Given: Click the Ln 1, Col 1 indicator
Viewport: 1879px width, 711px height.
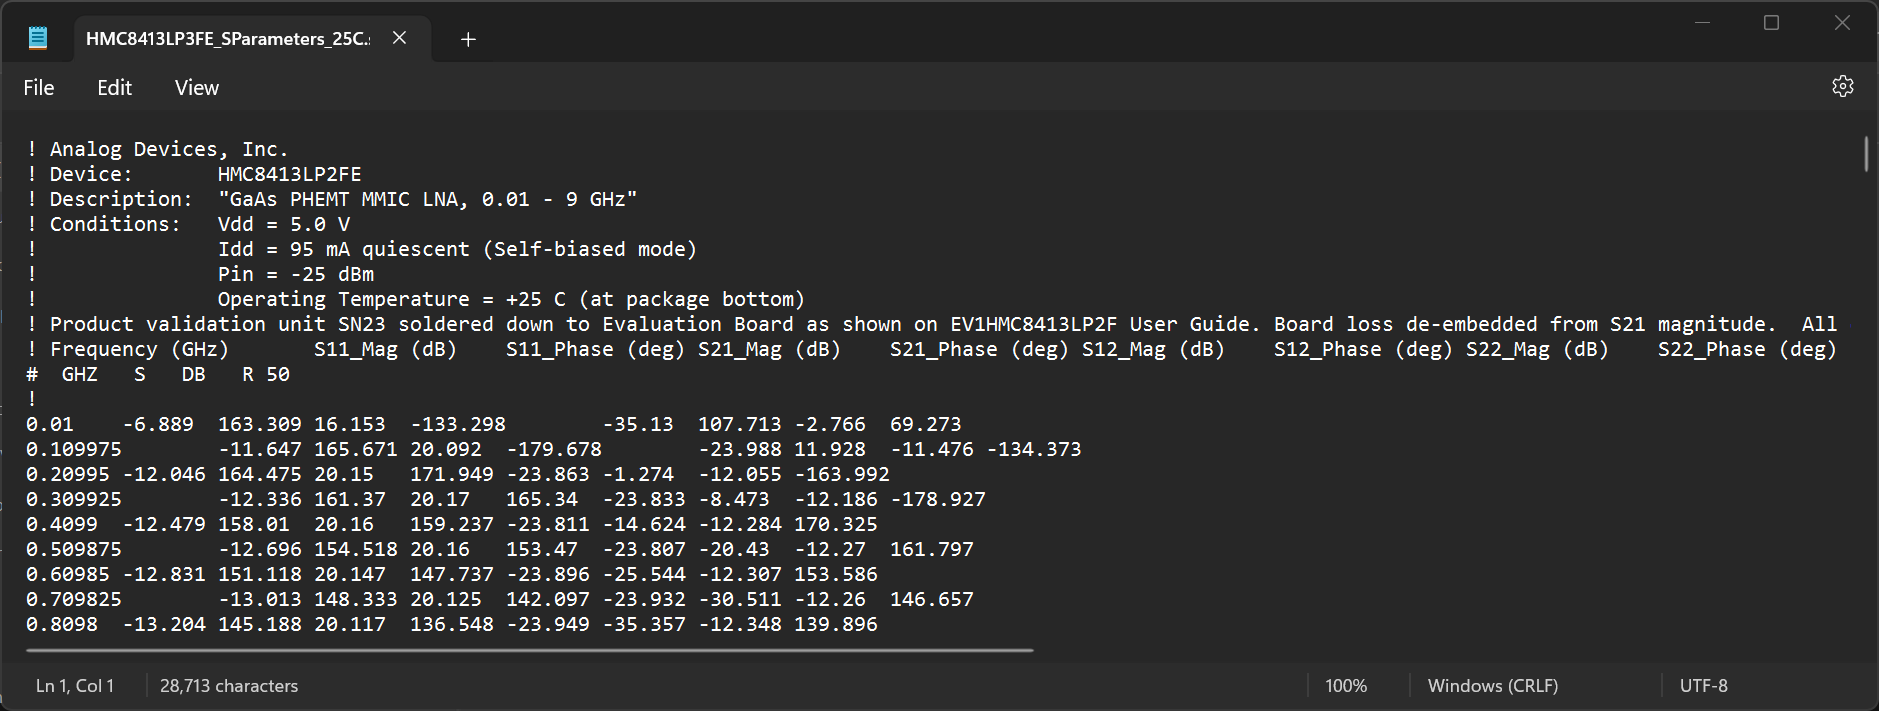Looking at the screenshot, I should (x=75, y=686).
